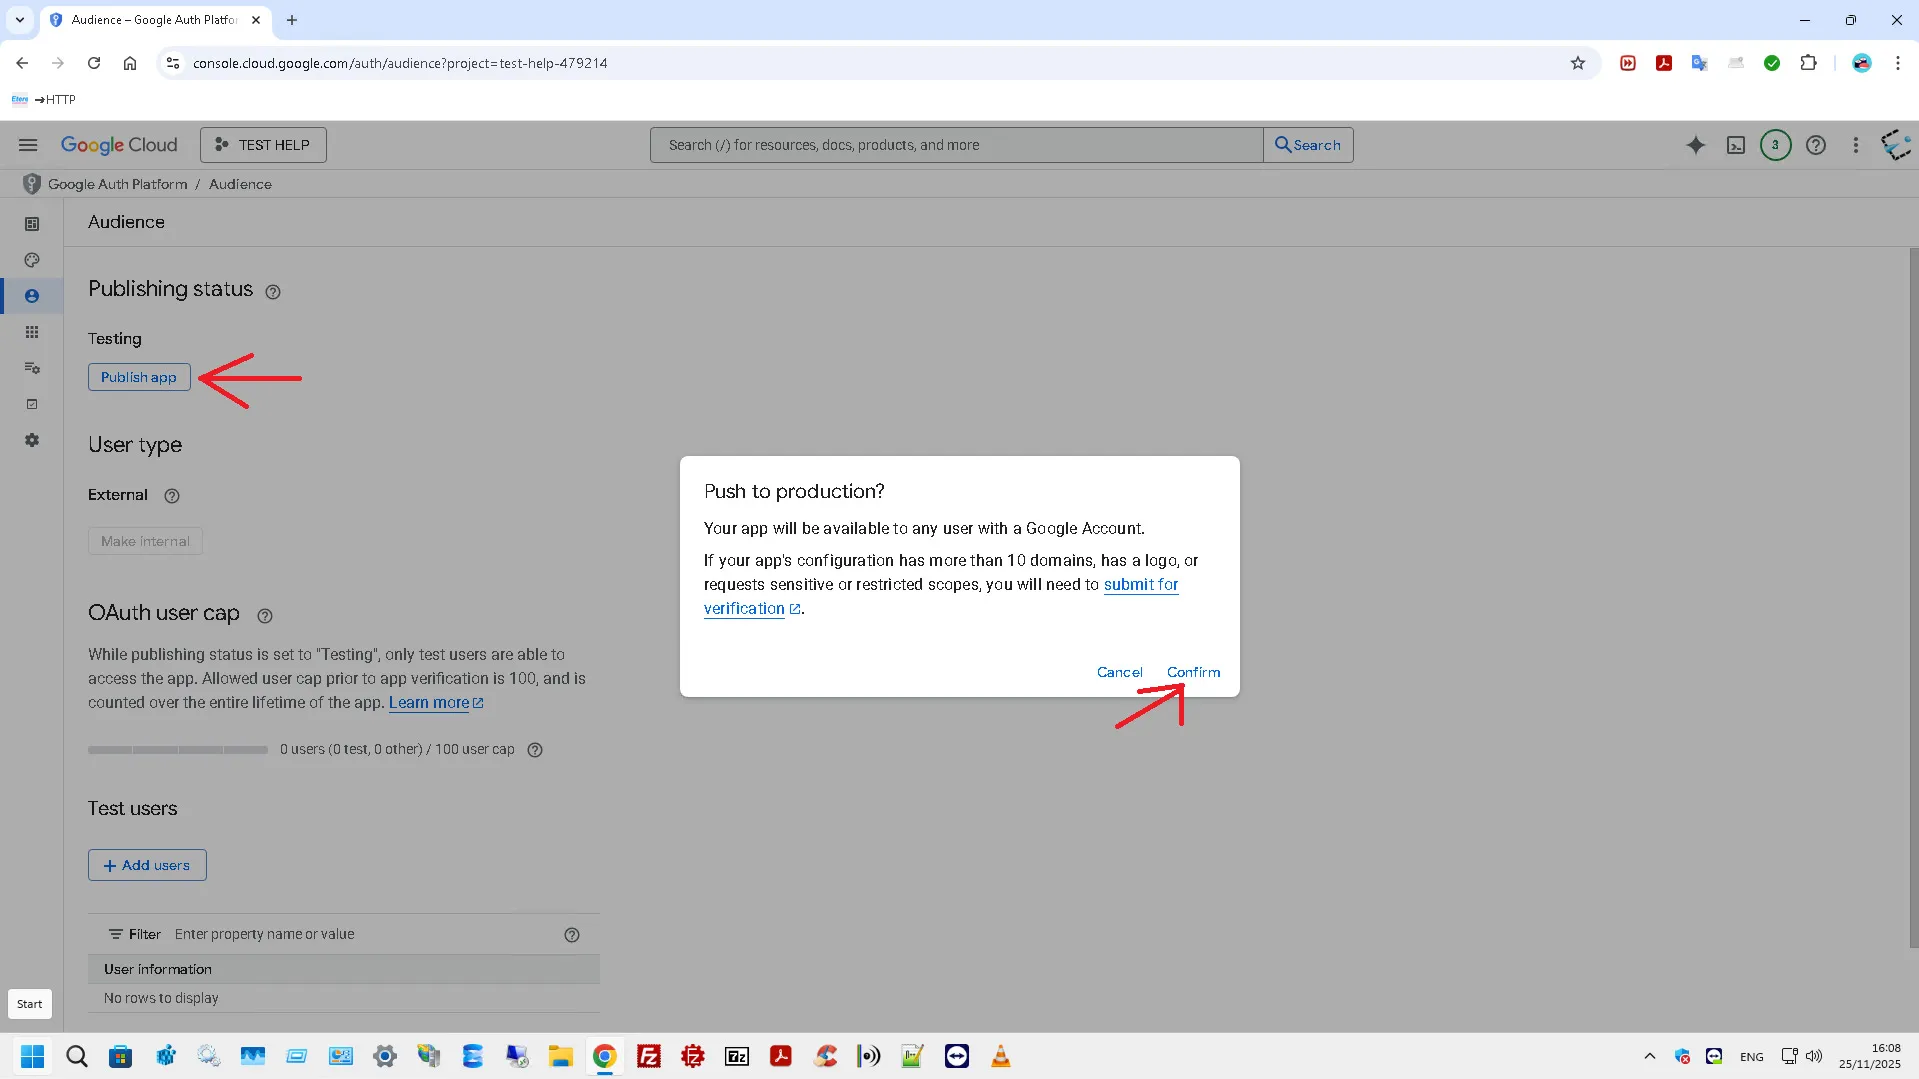Image resolution: width=1919 pixels, height=1079 pixels.
Task: Cancel the Push to production dialog
Action: click(x=1119, y=672)
